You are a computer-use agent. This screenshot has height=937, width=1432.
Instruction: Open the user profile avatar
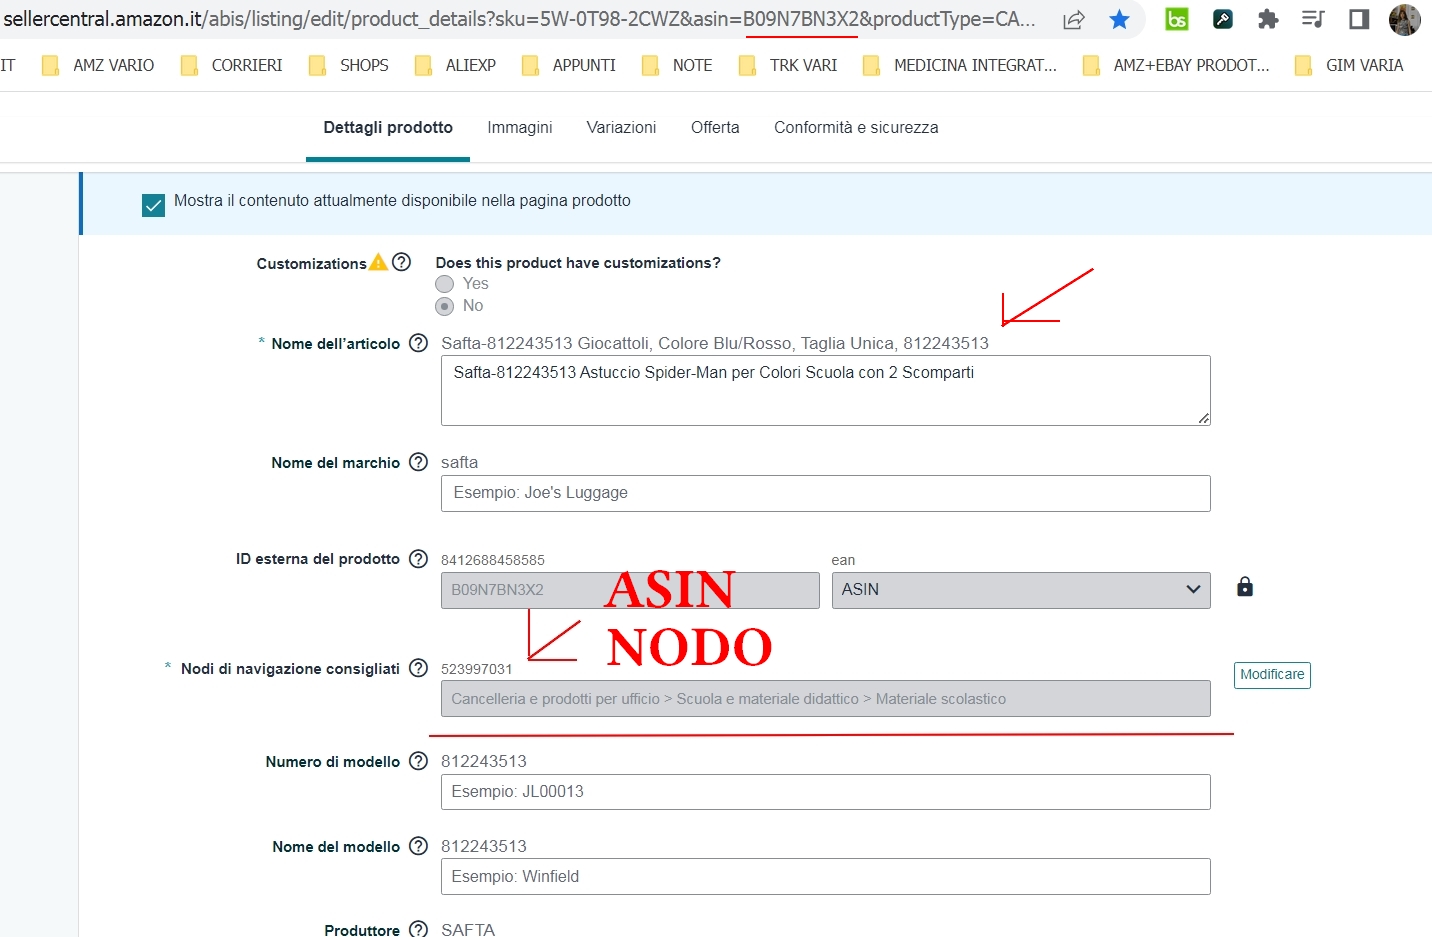[1405, 19]
